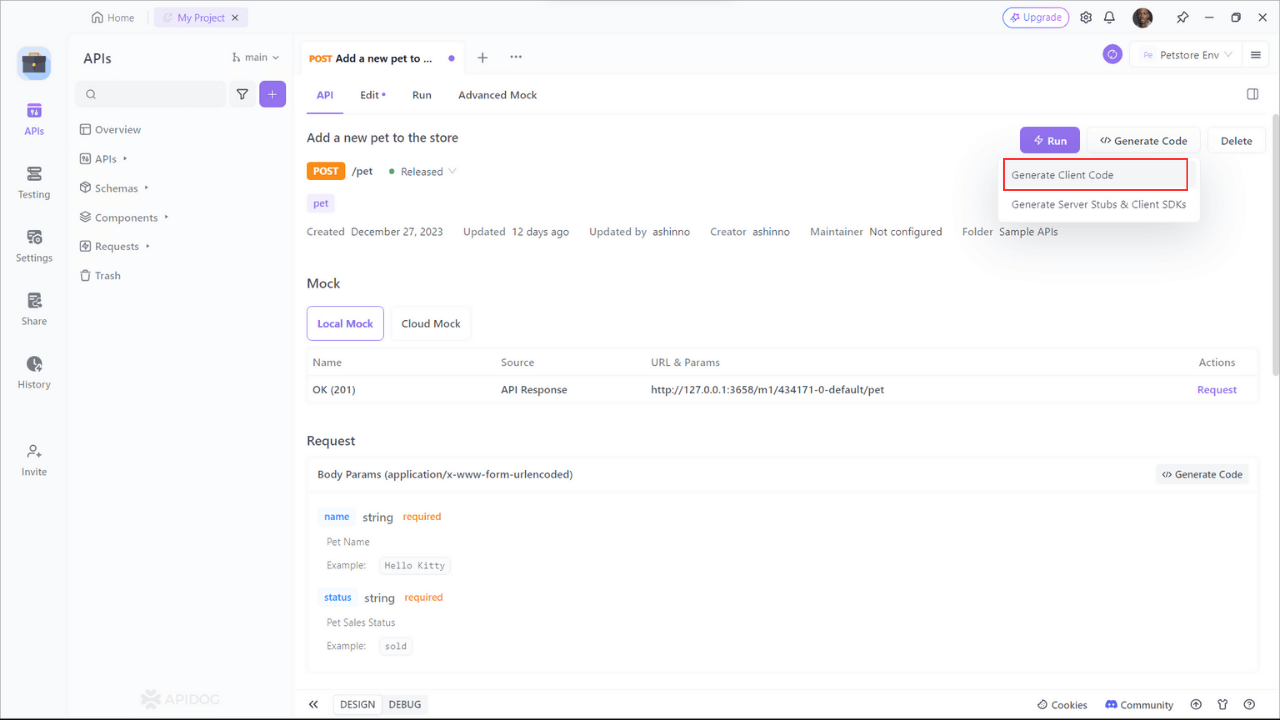This screenshot has height=720, width=1280.
Task: Open Trash in the sidebar tree
Action: pos(100,275)
